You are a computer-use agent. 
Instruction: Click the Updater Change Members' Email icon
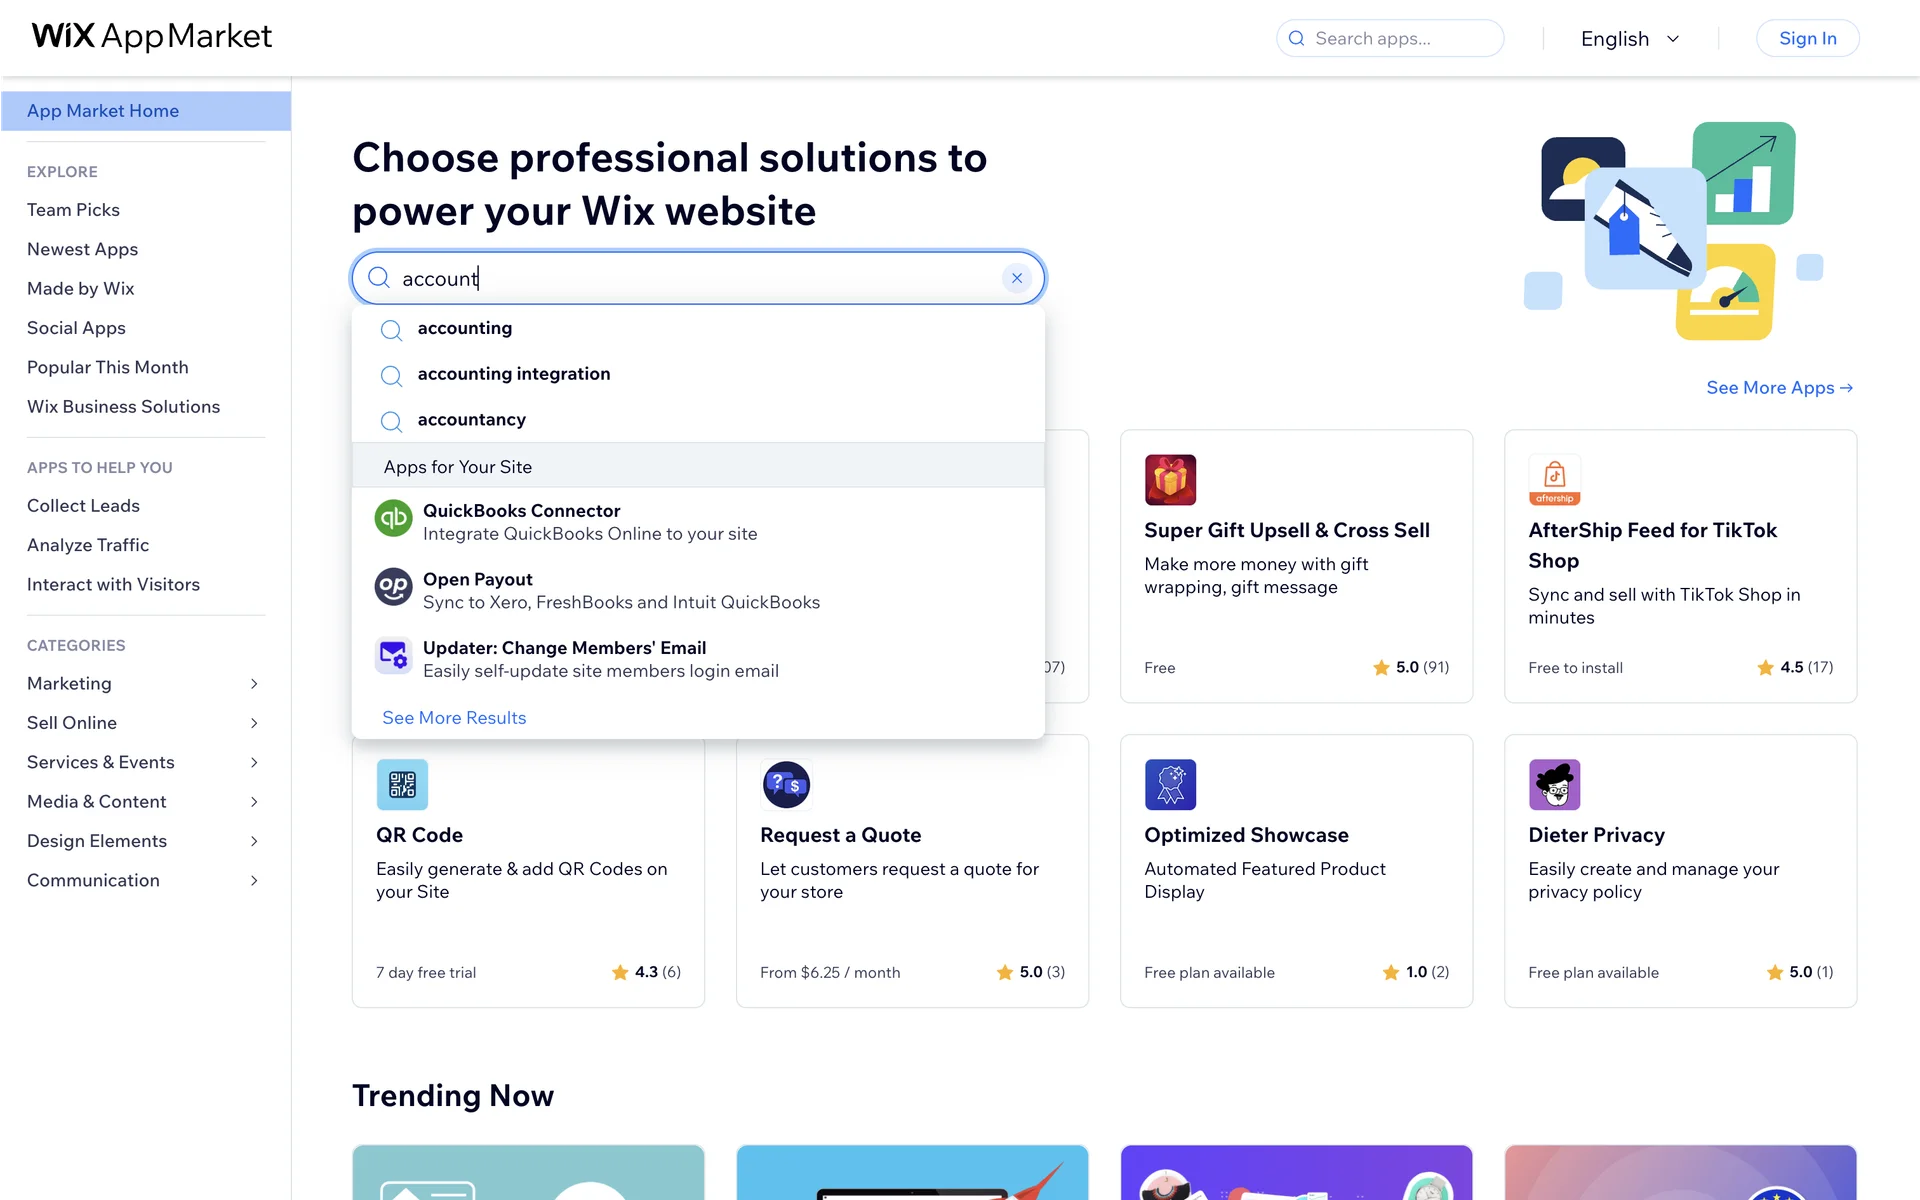click(x=393, y=656)
